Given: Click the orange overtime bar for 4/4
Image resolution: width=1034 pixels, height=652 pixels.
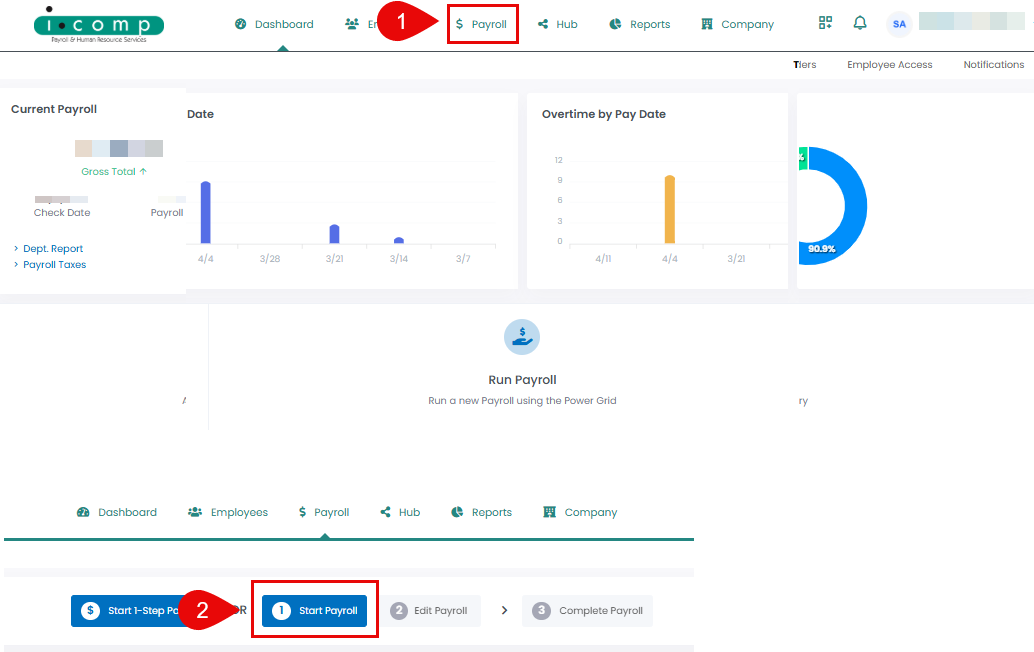Looking at the screenshot, I should tap(669, 210).
